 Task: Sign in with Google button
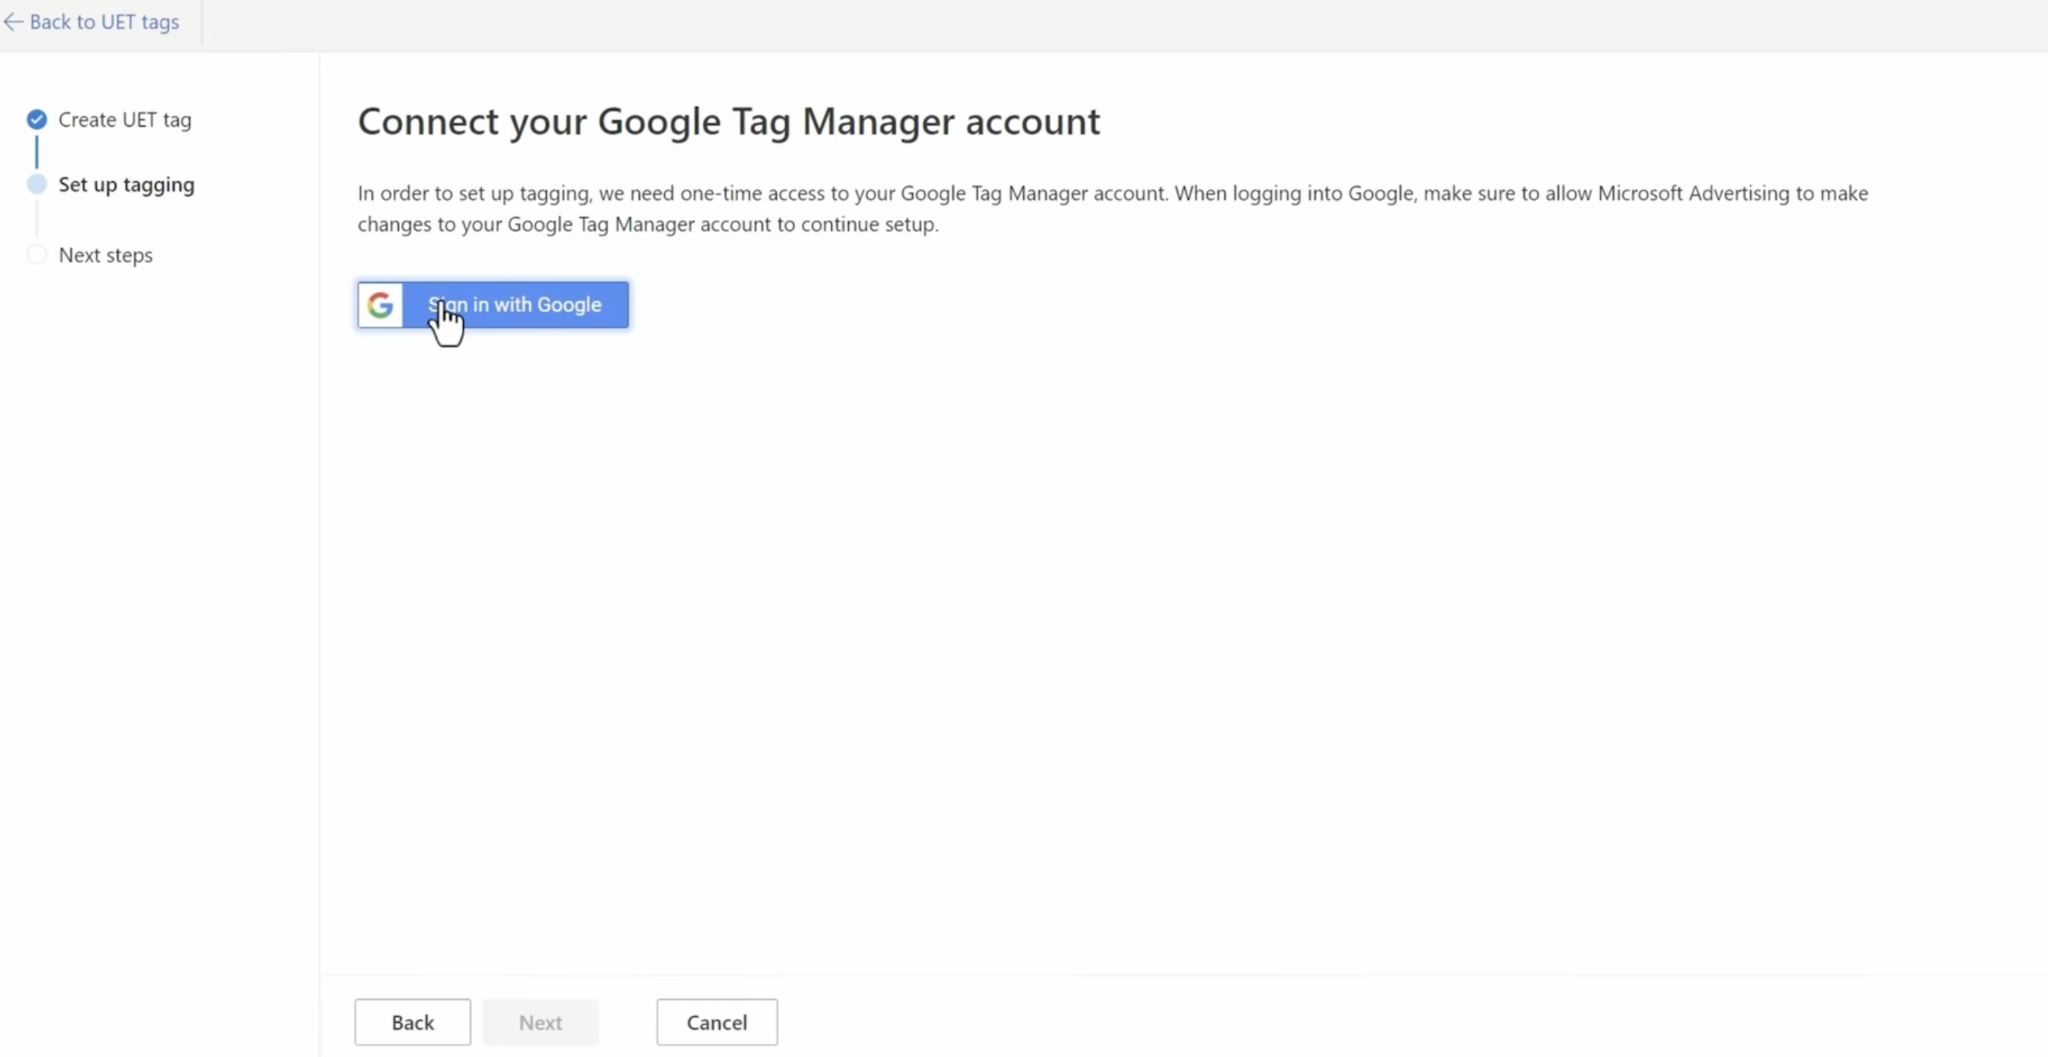point(493,305)
